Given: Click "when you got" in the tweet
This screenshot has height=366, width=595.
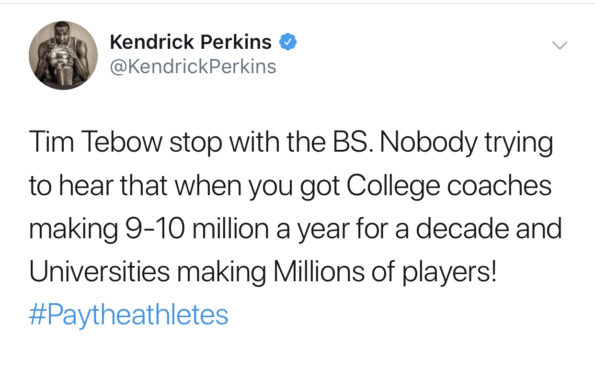Looking at the screenshot, I should [257, 187].
